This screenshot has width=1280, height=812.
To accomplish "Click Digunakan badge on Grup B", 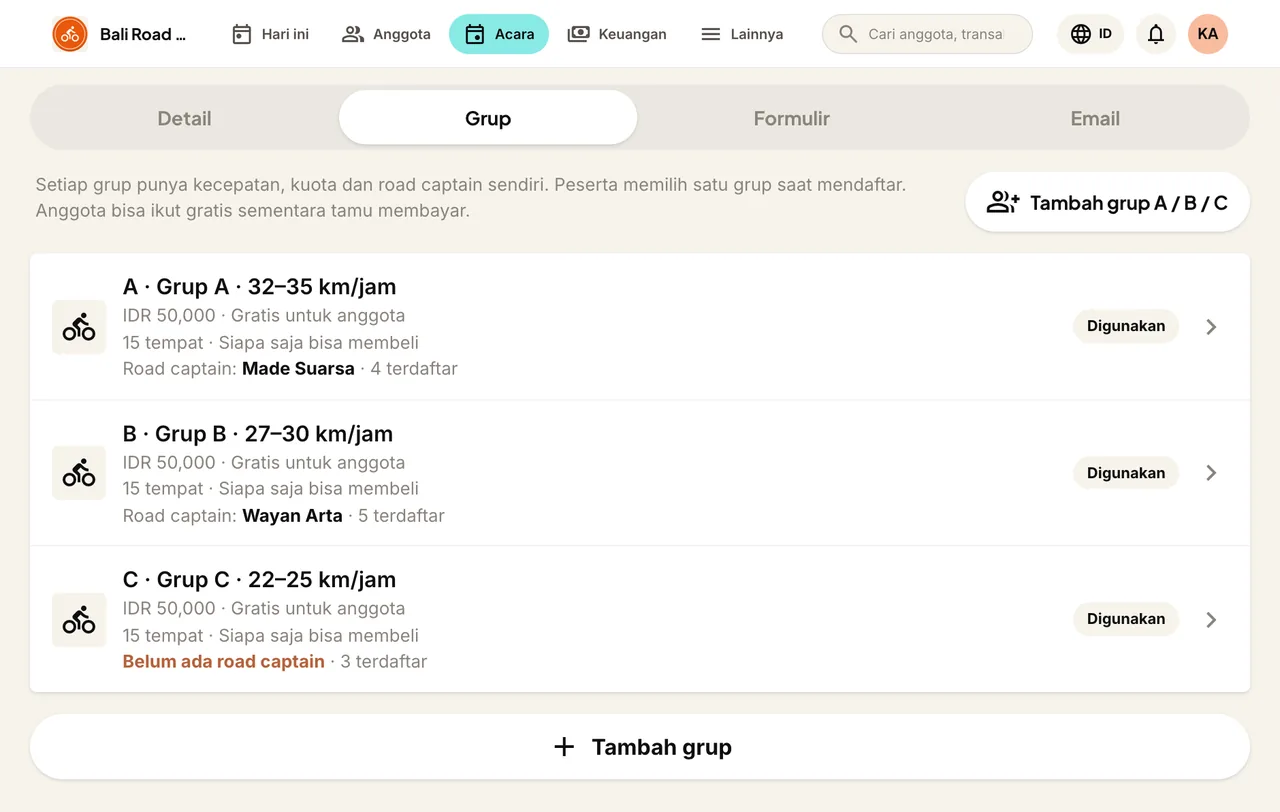I will (x=1126, y=473).
